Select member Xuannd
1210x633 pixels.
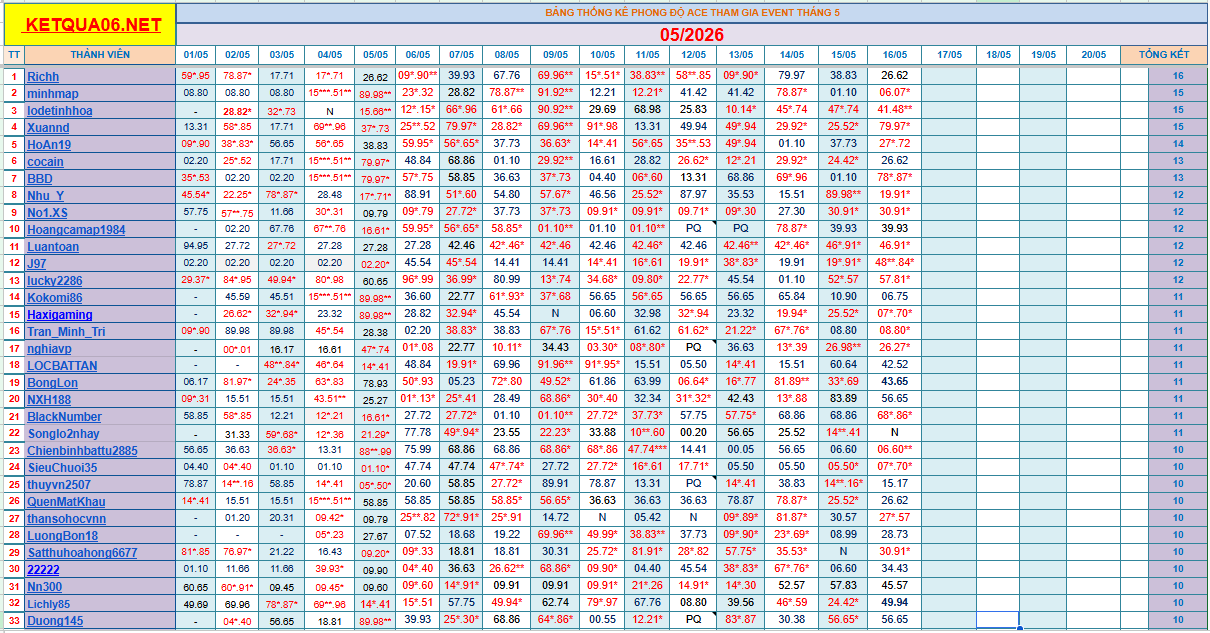48,127
